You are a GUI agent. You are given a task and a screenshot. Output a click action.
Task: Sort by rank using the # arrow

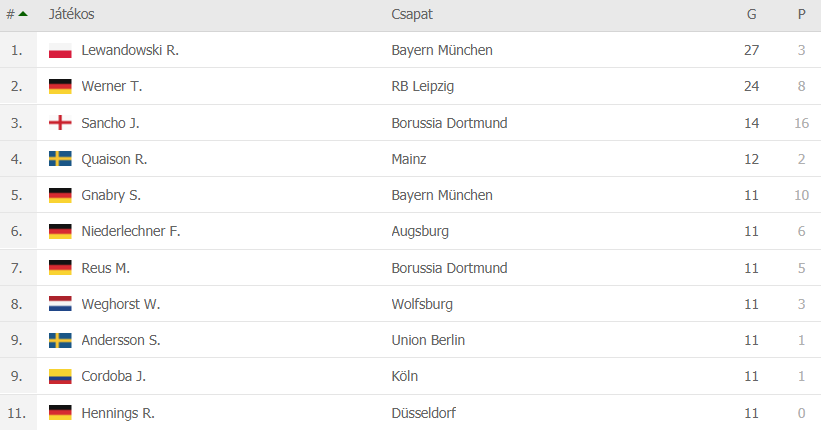click(x=17, y=14)
